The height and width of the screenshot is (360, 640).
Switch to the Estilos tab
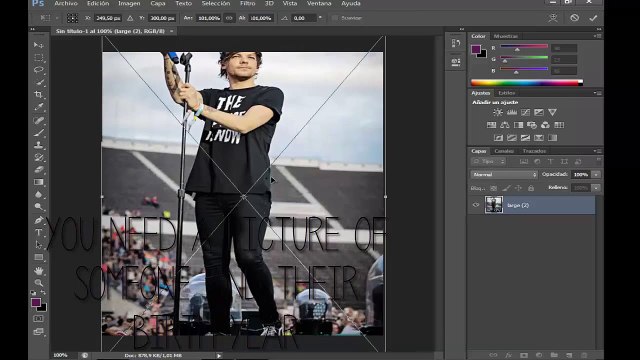tap(507, 93)
